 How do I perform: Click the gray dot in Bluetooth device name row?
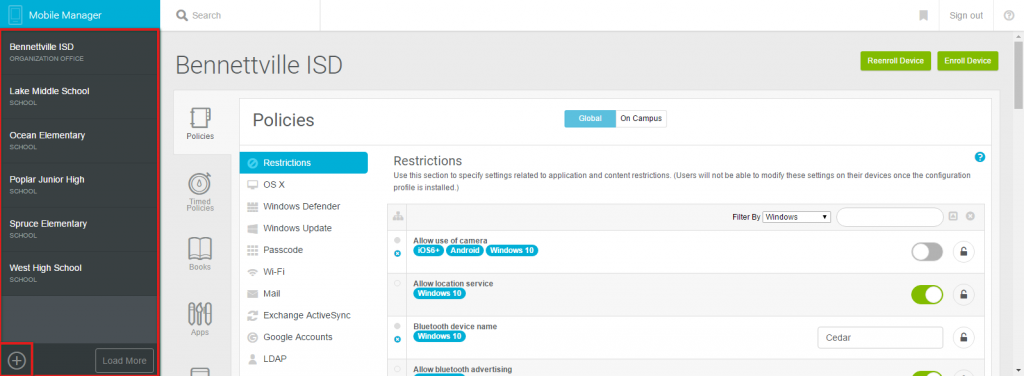398,326
